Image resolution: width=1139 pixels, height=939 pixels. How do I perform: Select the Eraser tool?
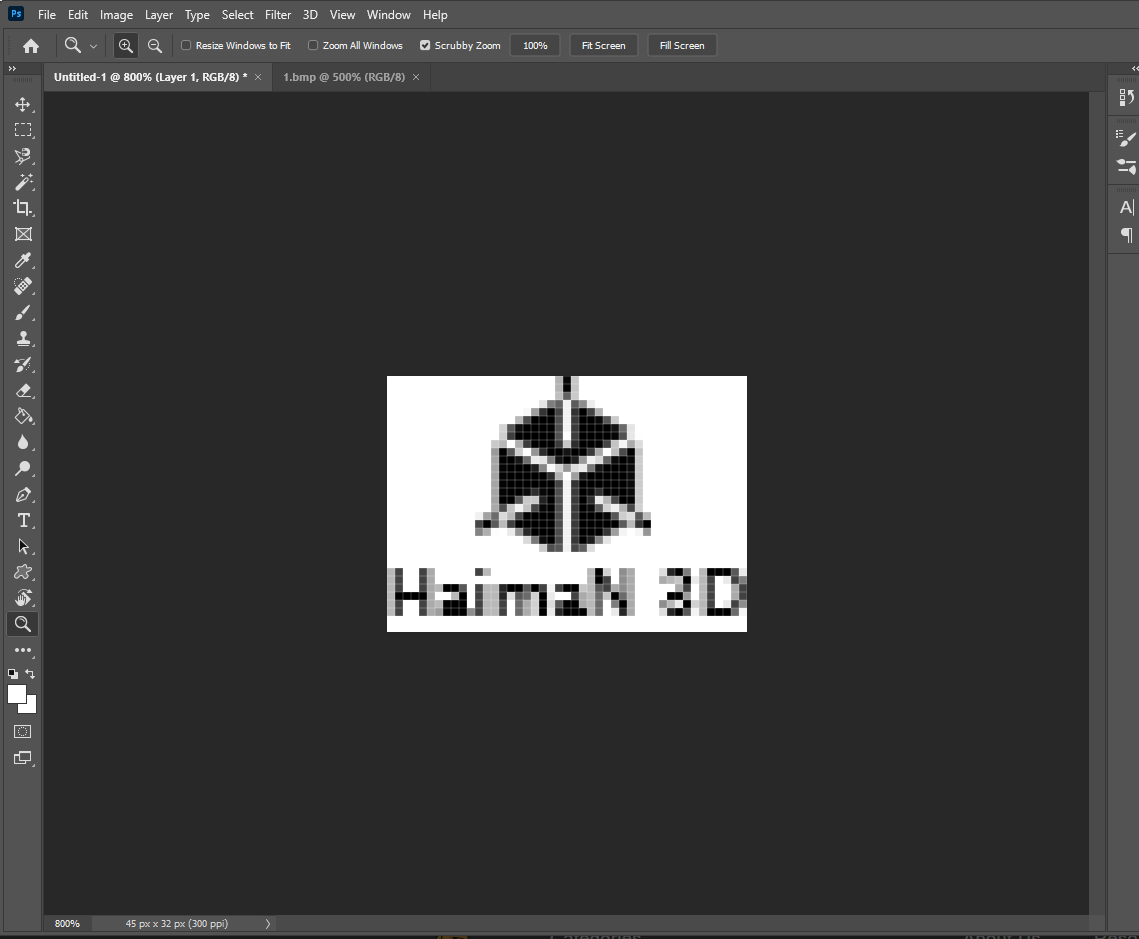coord(23,391)
